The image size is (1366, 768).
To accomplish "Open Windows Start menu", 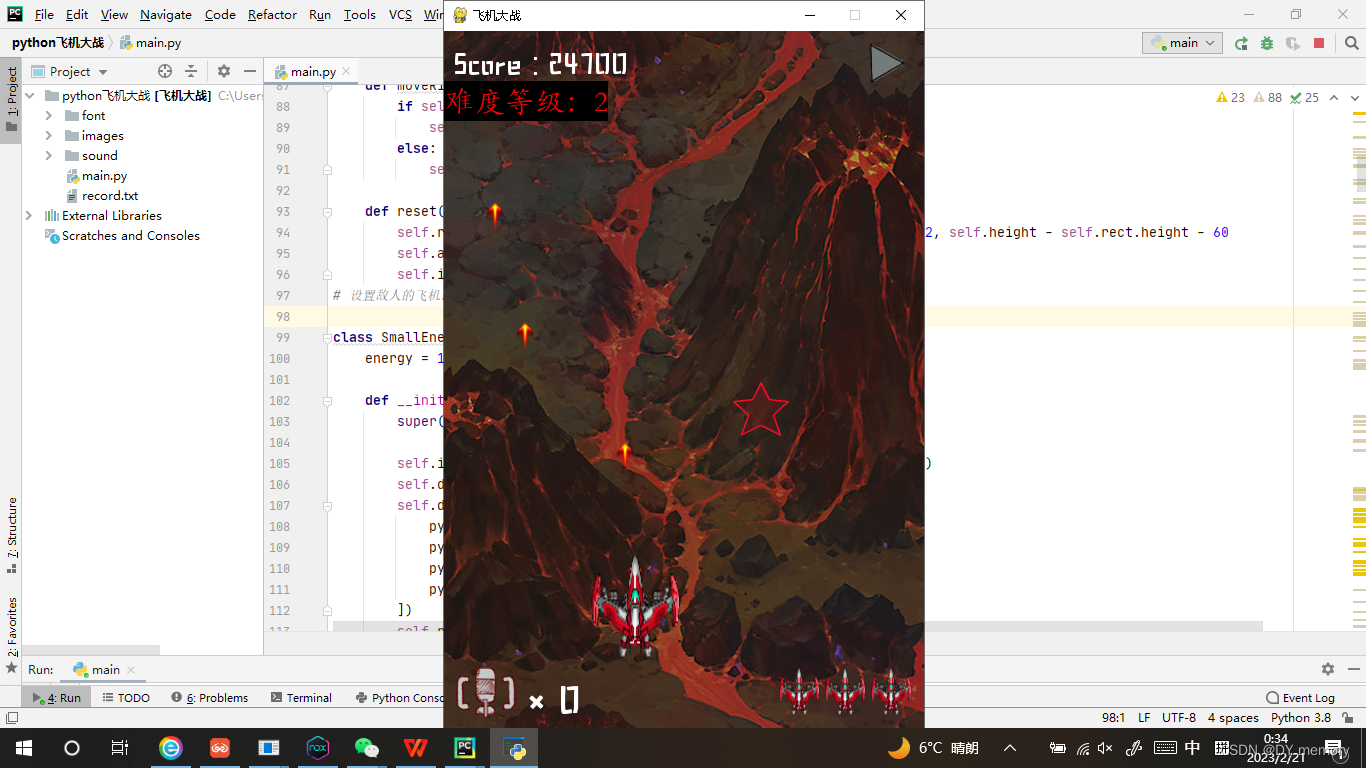I will 23,747.
